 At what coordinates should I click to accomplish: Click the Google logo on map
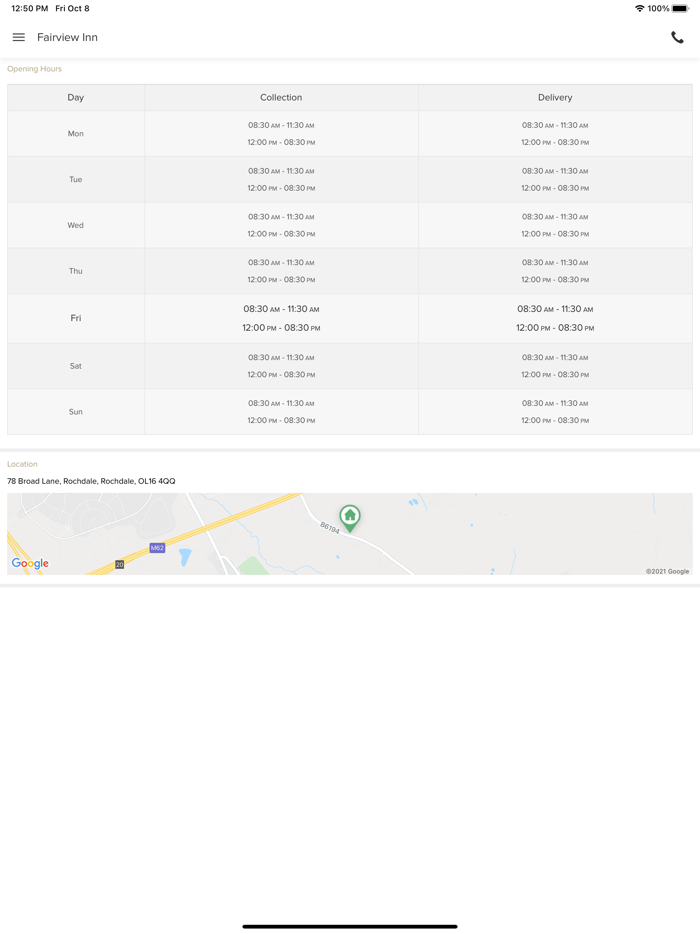[x=30, y=563]
